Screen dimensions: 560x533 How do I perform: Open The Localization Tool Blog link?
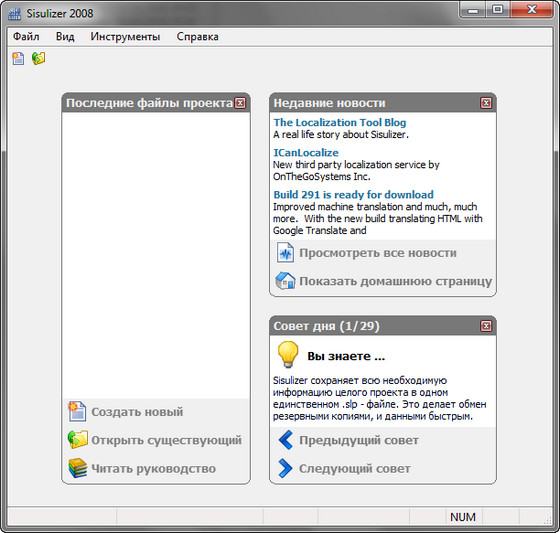pyautogui.click(x=340, y=123)
